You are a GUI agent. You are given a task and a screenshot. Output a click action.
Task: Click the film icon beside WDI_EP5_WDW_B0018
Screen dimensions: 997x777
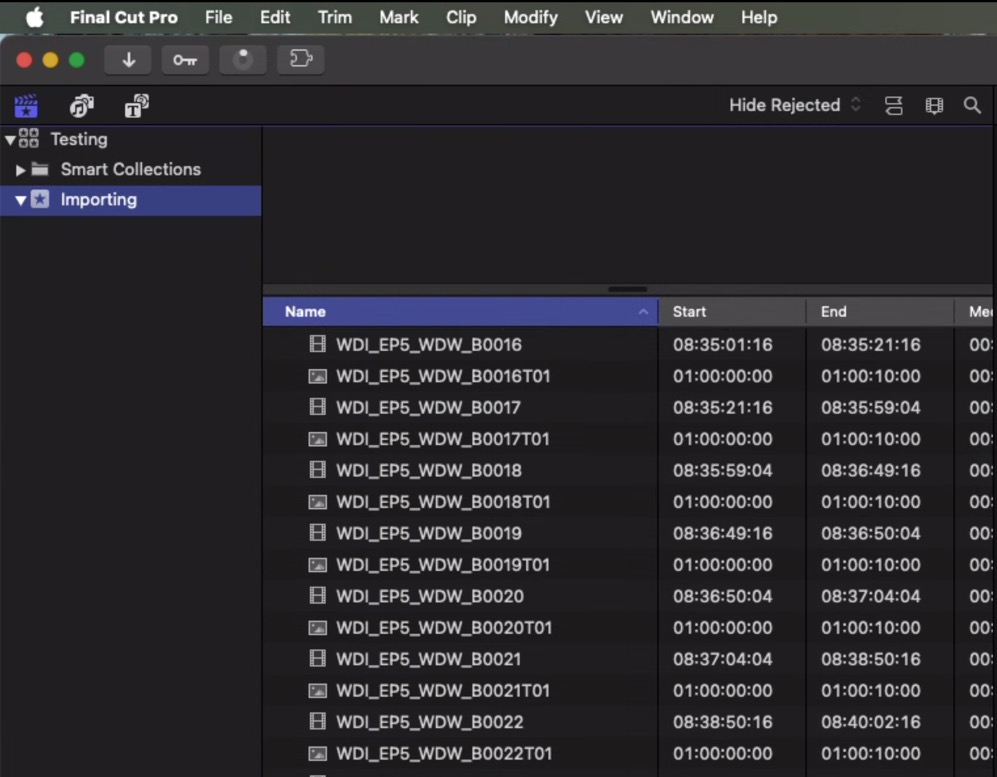pyautogui.click(x=317, y=470)
